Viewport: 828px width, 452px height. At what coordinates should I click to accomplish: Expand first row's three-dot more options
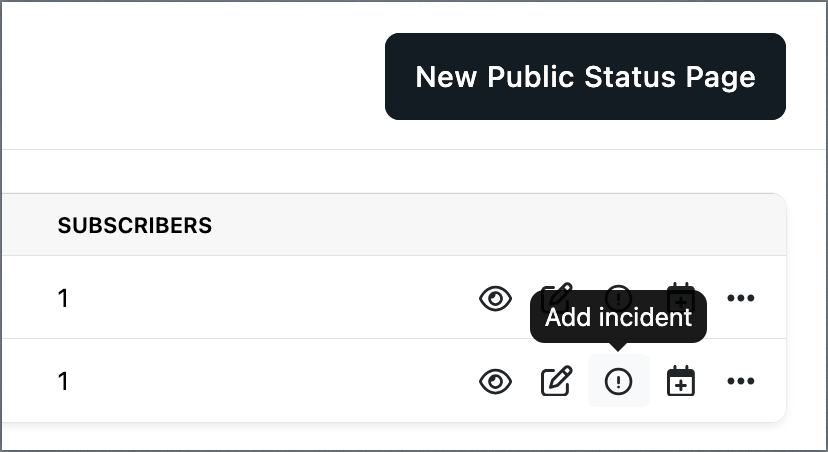(x=740, y=298)
